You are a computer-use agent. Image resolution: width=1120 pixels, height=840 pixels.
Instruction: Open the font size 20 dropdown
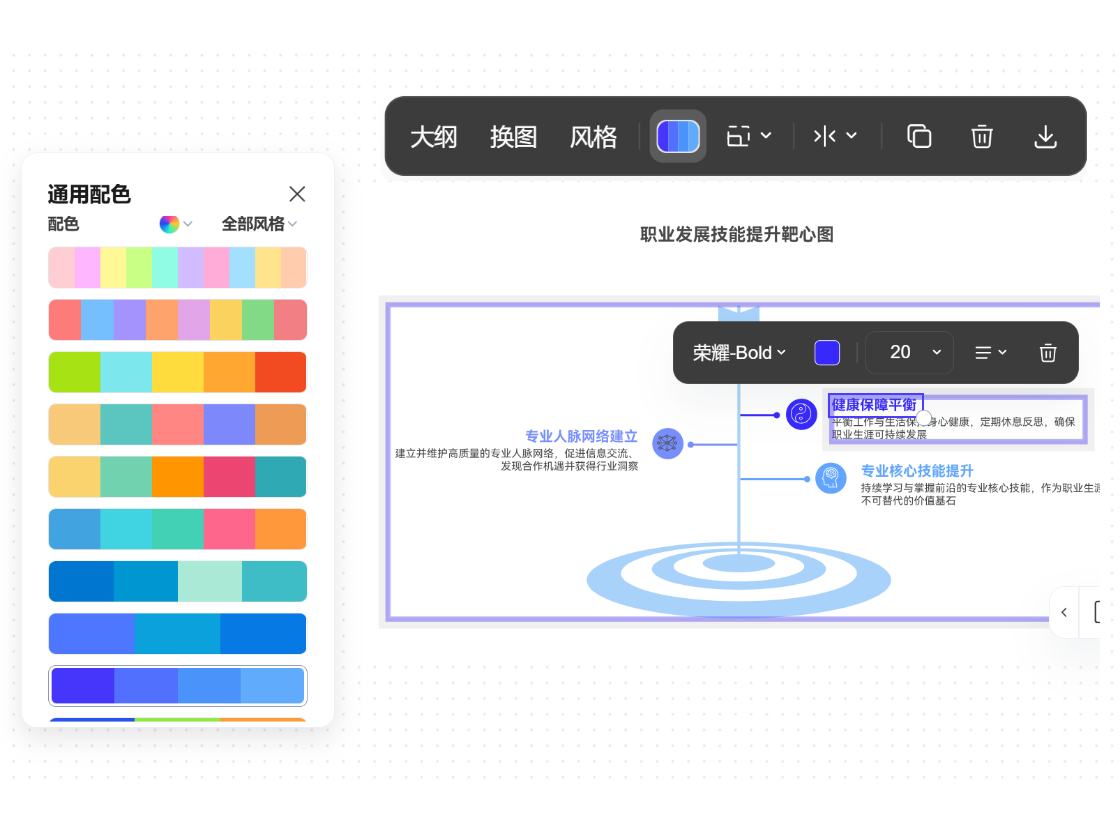tap(909, 352)
